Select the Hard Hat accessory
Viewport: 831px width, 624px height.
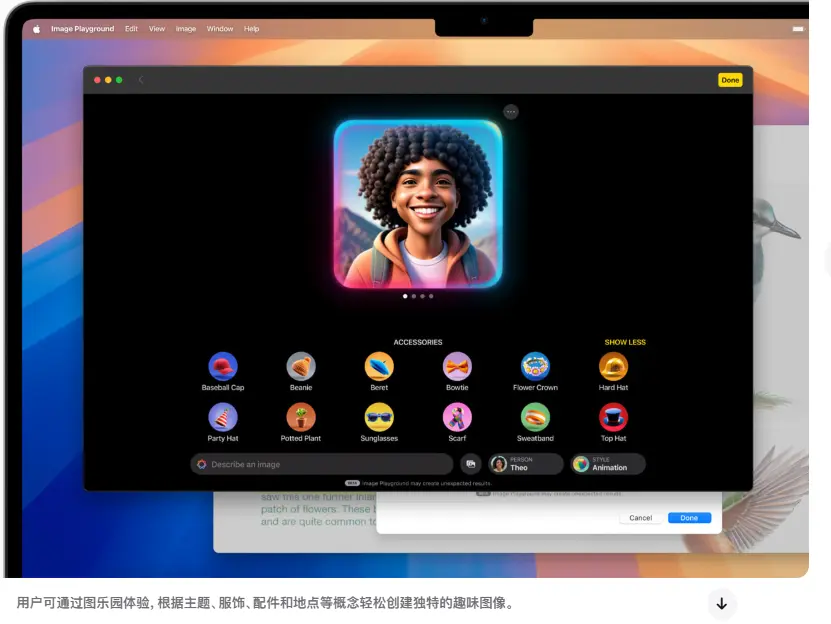(613, 366)
